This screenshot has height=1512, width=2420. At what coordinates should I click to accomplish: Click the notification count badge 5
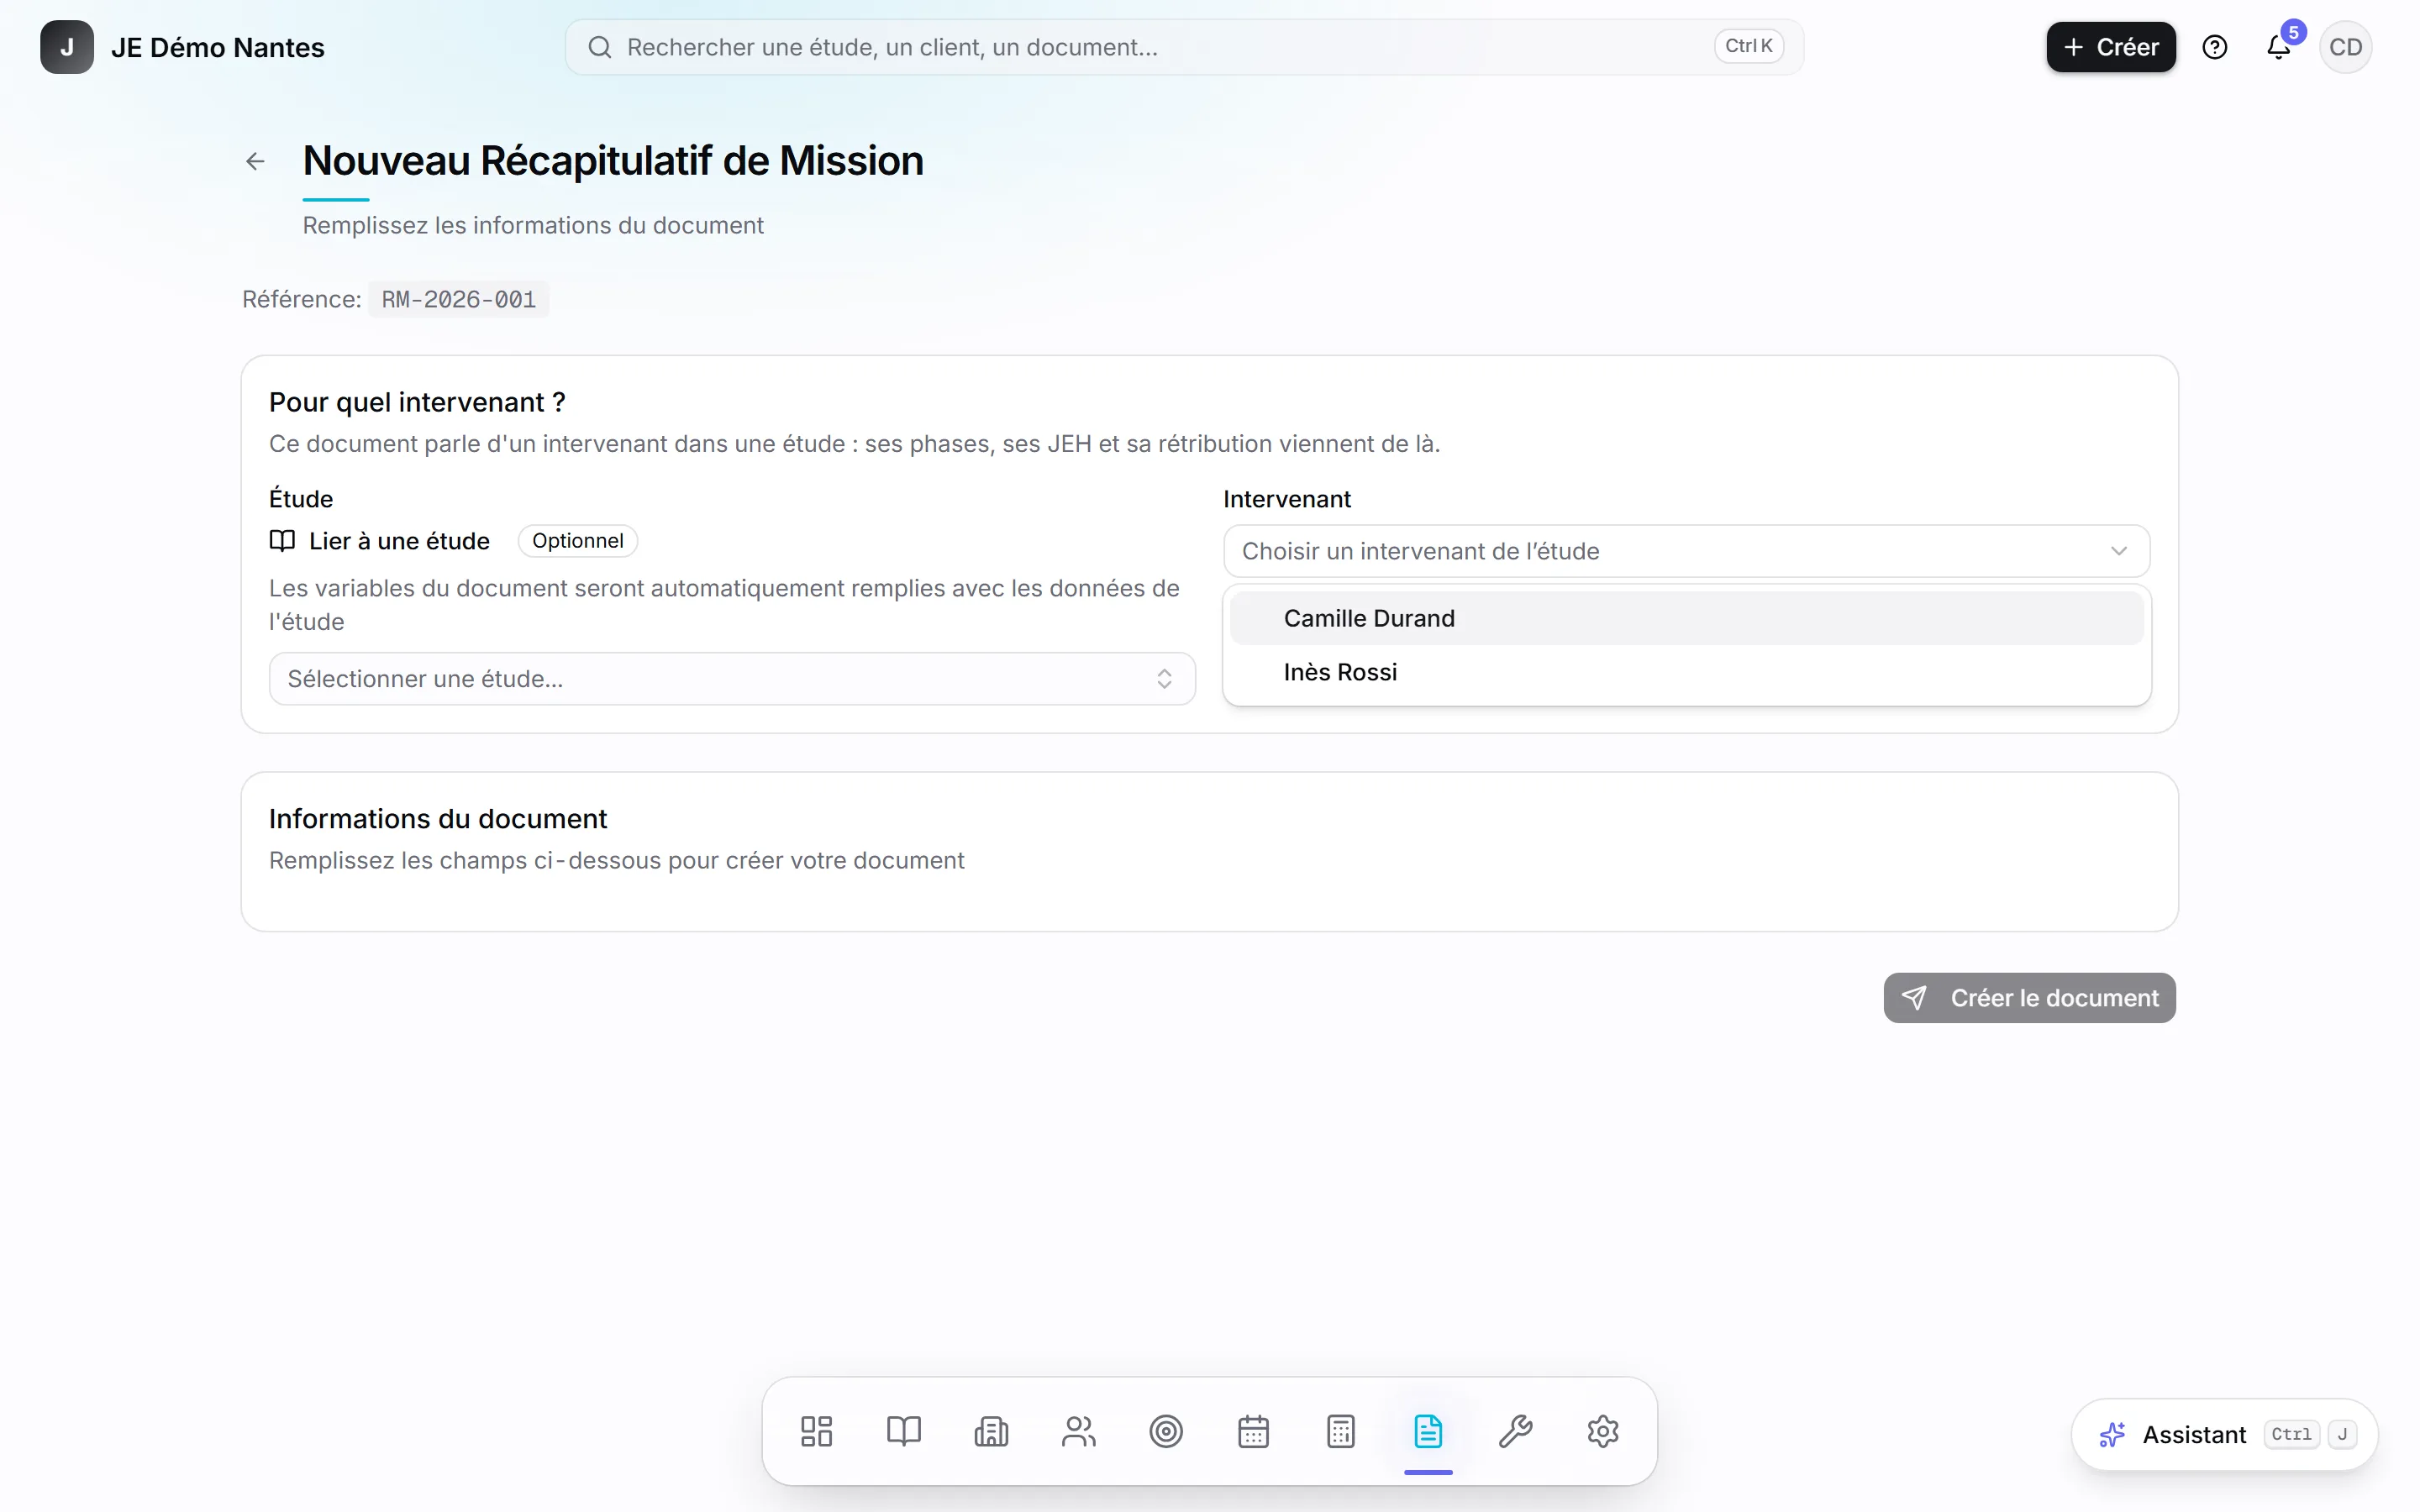click(2293, 32)
